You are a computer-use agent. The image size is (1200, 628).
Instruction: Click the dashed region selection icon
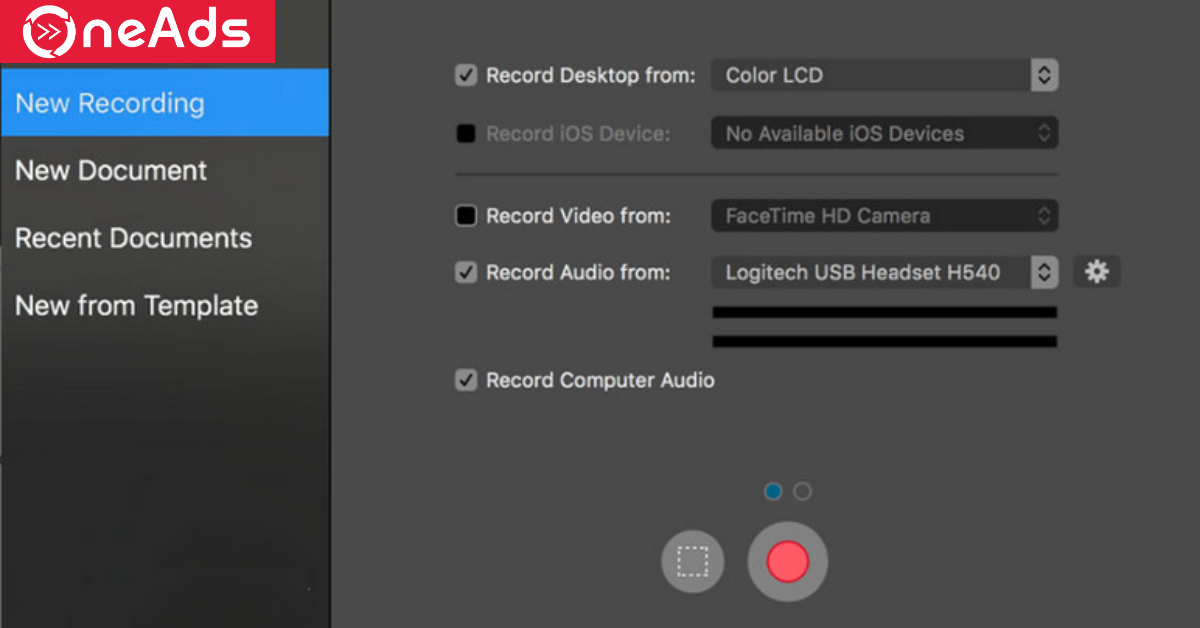[x=692, y=561]
